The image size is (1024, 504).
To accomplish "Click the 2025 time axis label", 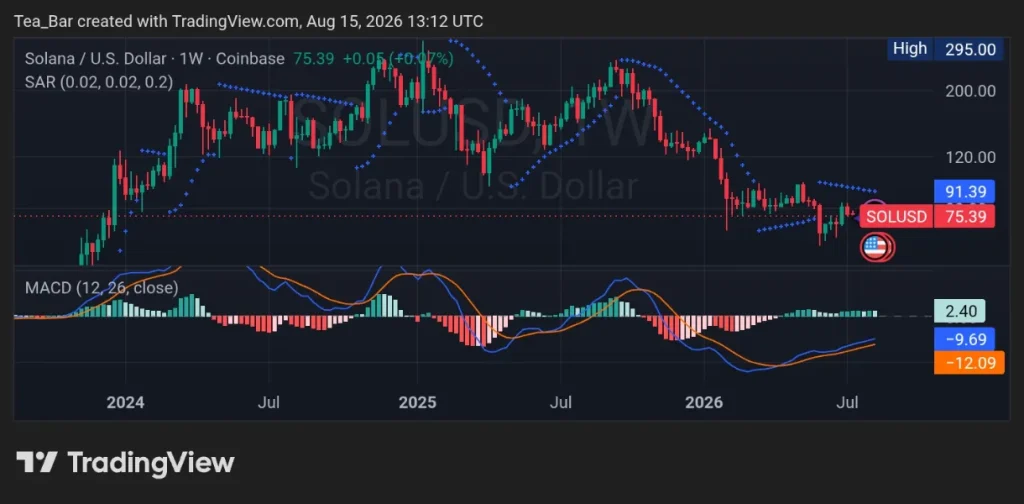I will 417,403.
